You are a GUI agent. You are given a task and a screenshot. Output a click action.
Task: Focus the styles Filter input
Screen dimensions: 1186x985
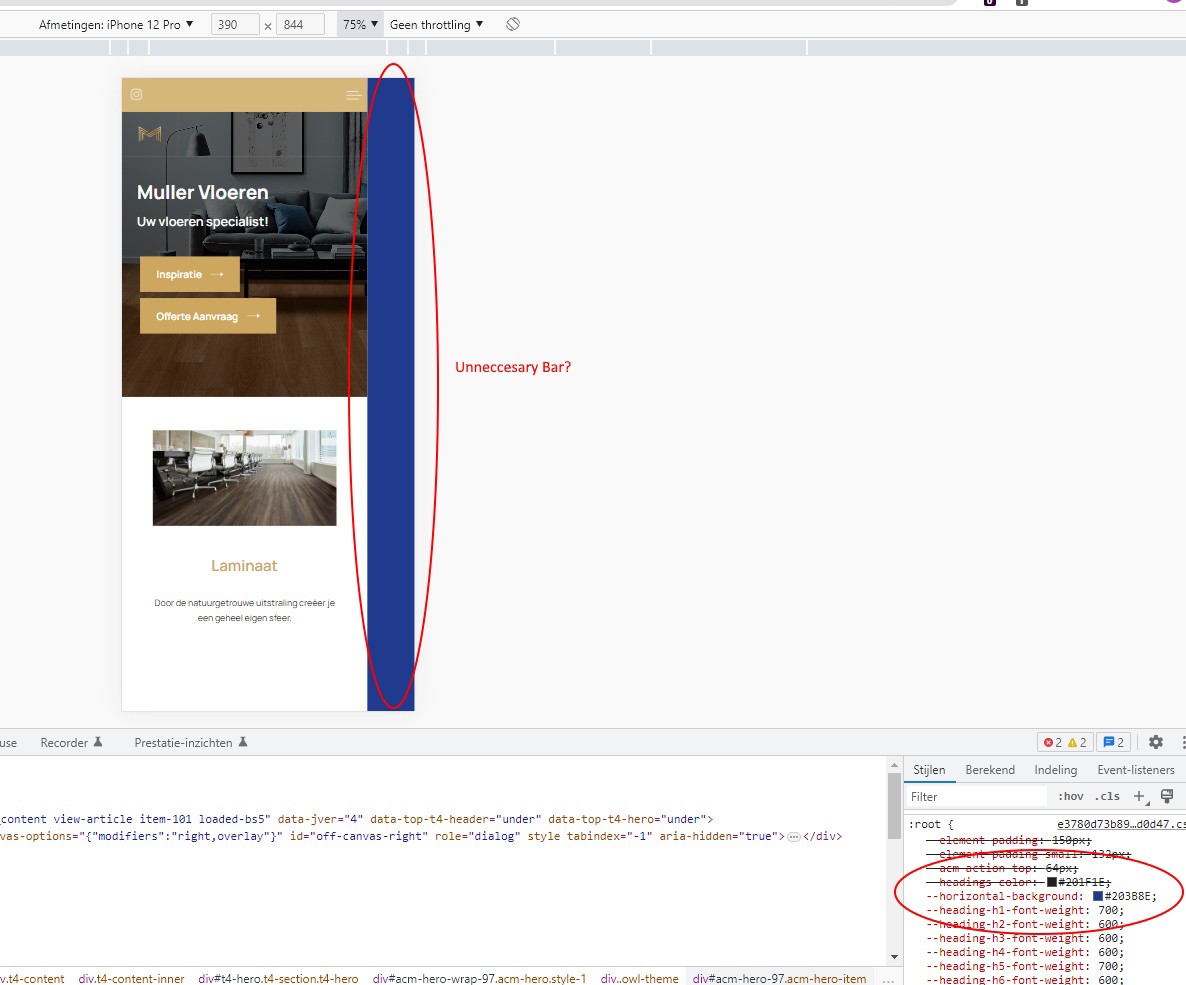tap(976, 796)
